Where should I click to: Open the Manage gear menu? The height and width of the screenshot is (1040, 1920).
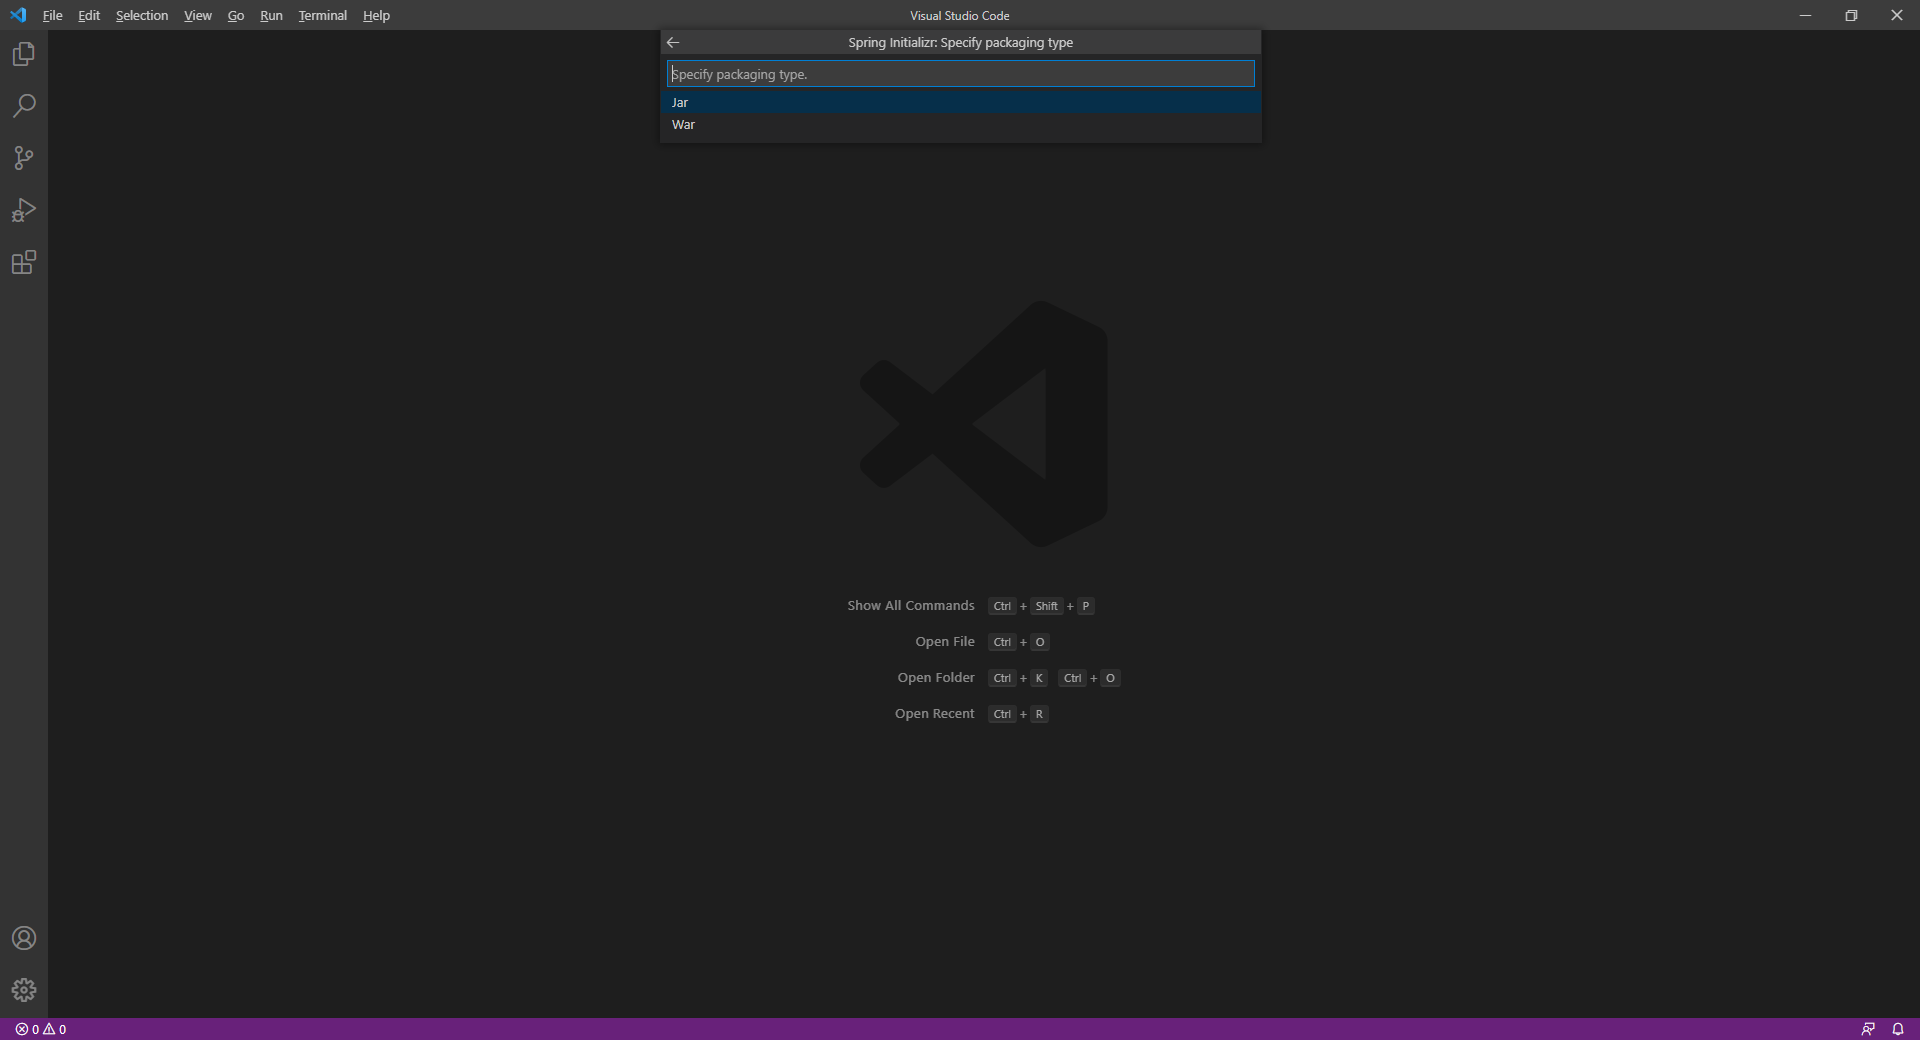coord(24,990)
